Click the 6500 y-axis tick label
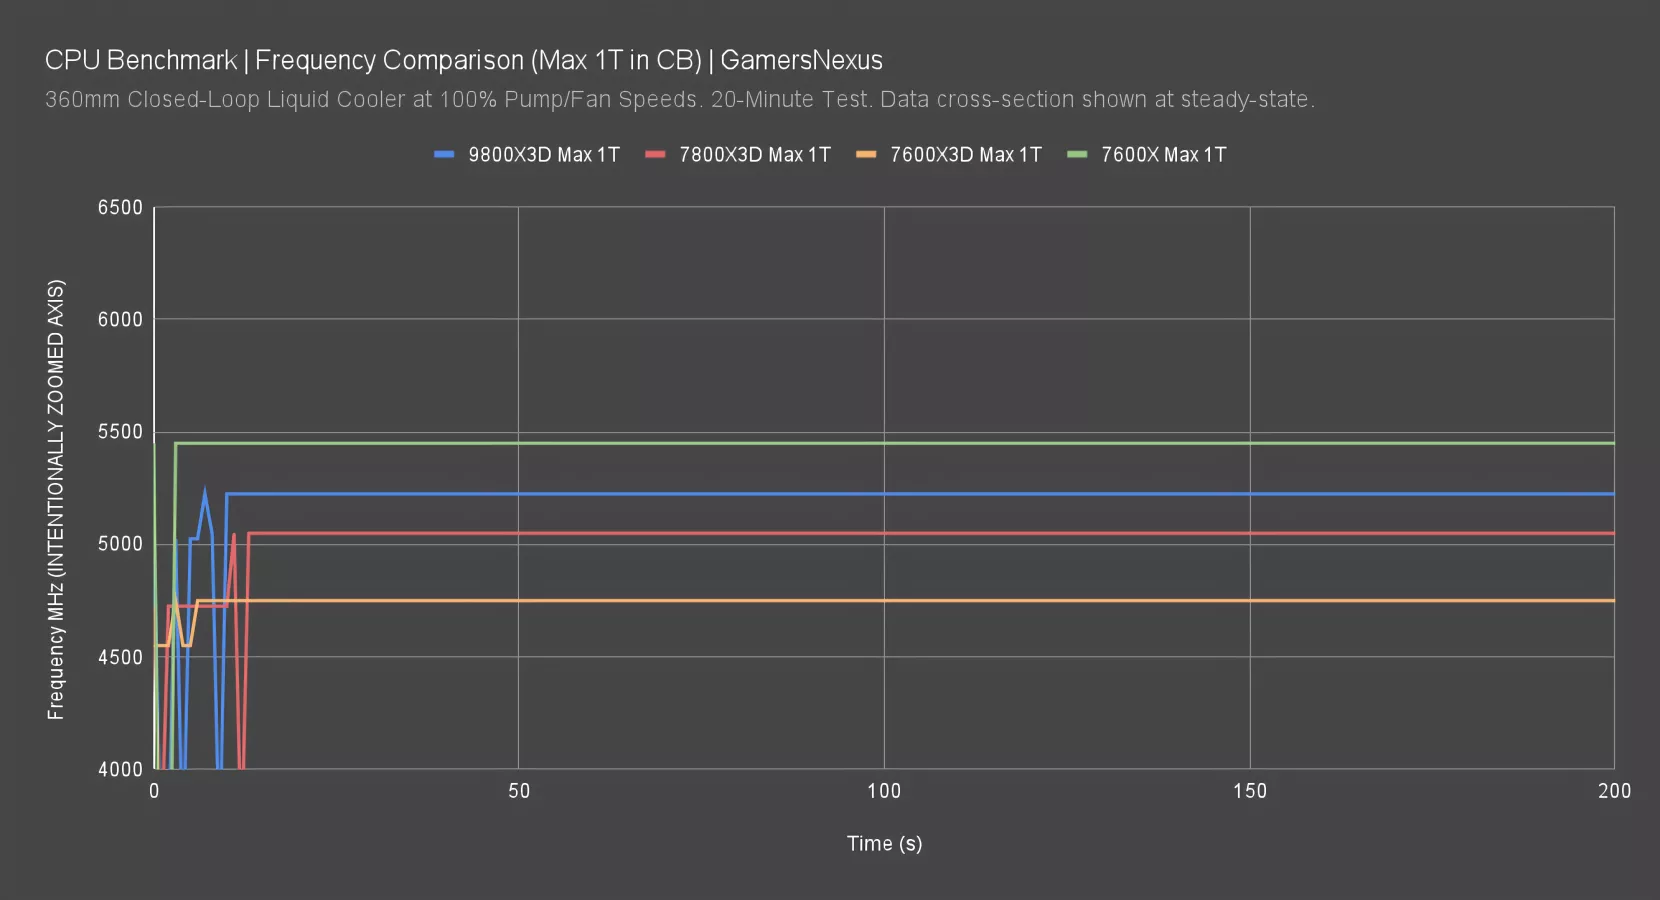The height and width of the screenshot is (900, 1660). pos(120,208)
